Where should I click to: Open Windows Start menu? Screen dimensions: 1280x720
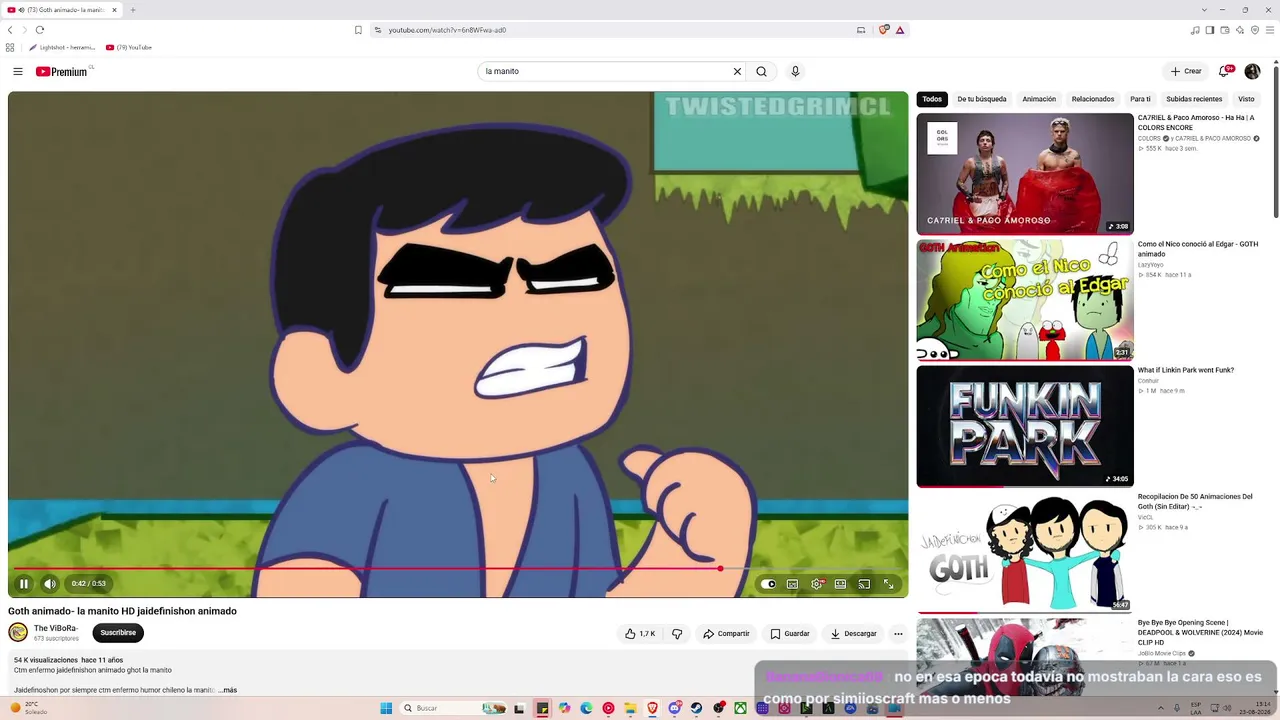[x=386, y=708]
